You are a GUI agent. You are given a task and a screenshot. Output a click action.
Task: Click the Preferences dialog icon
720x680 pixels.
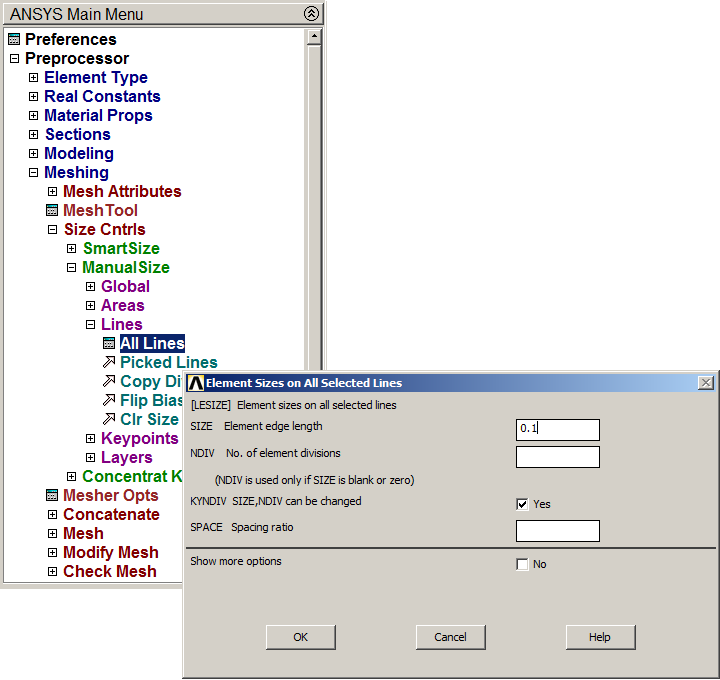[x=13, y=40]
